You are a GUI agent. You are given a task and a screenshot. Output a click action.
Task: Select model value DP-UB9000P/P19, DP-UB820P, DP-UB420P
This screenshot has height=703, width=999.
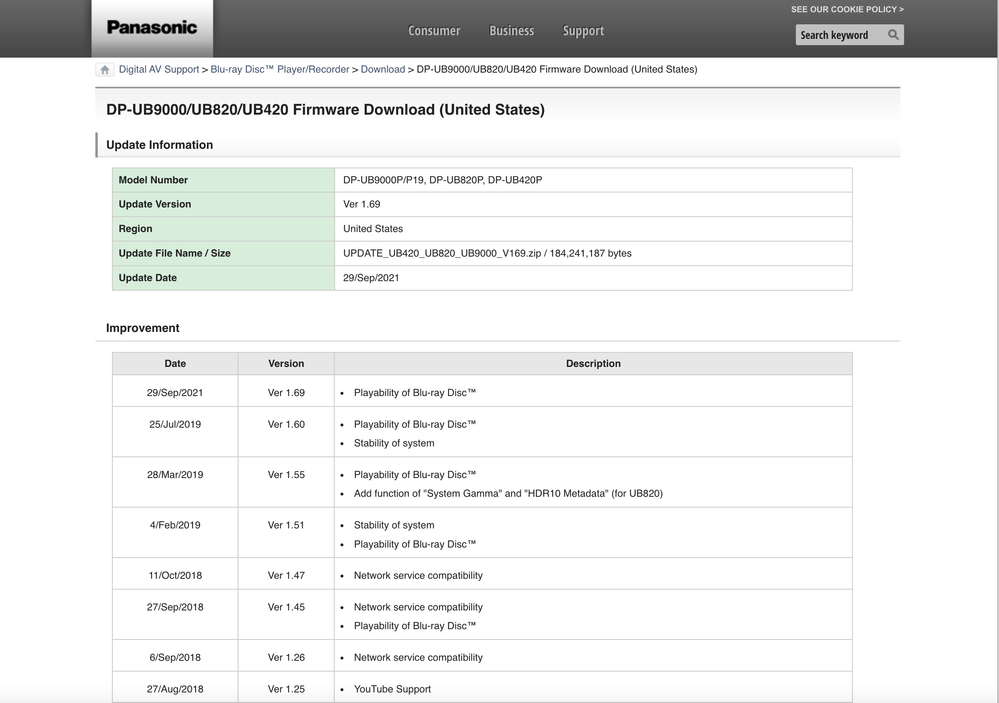click(x=442, y=180)
